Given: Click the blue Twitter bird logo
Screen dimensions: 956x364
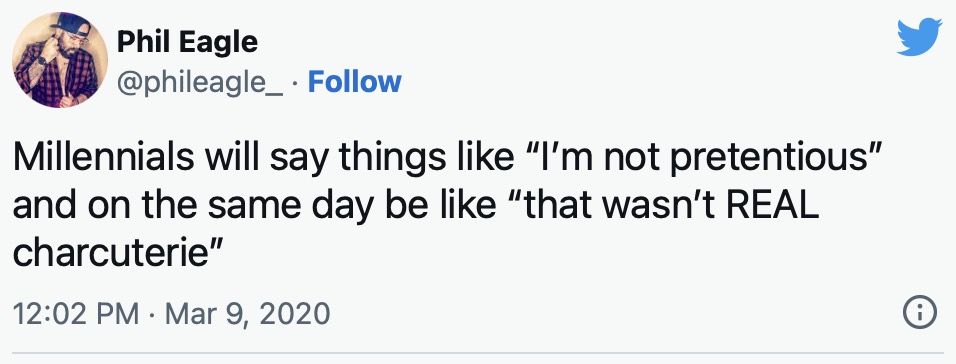Looking at the screenshot, I should click(x=919, y=37).
